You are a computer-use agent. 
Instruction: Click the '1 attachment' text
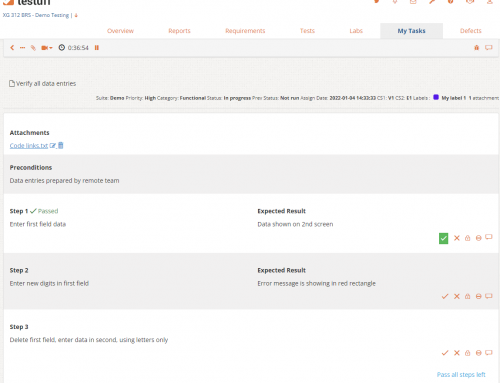click(x=484, y=98)
